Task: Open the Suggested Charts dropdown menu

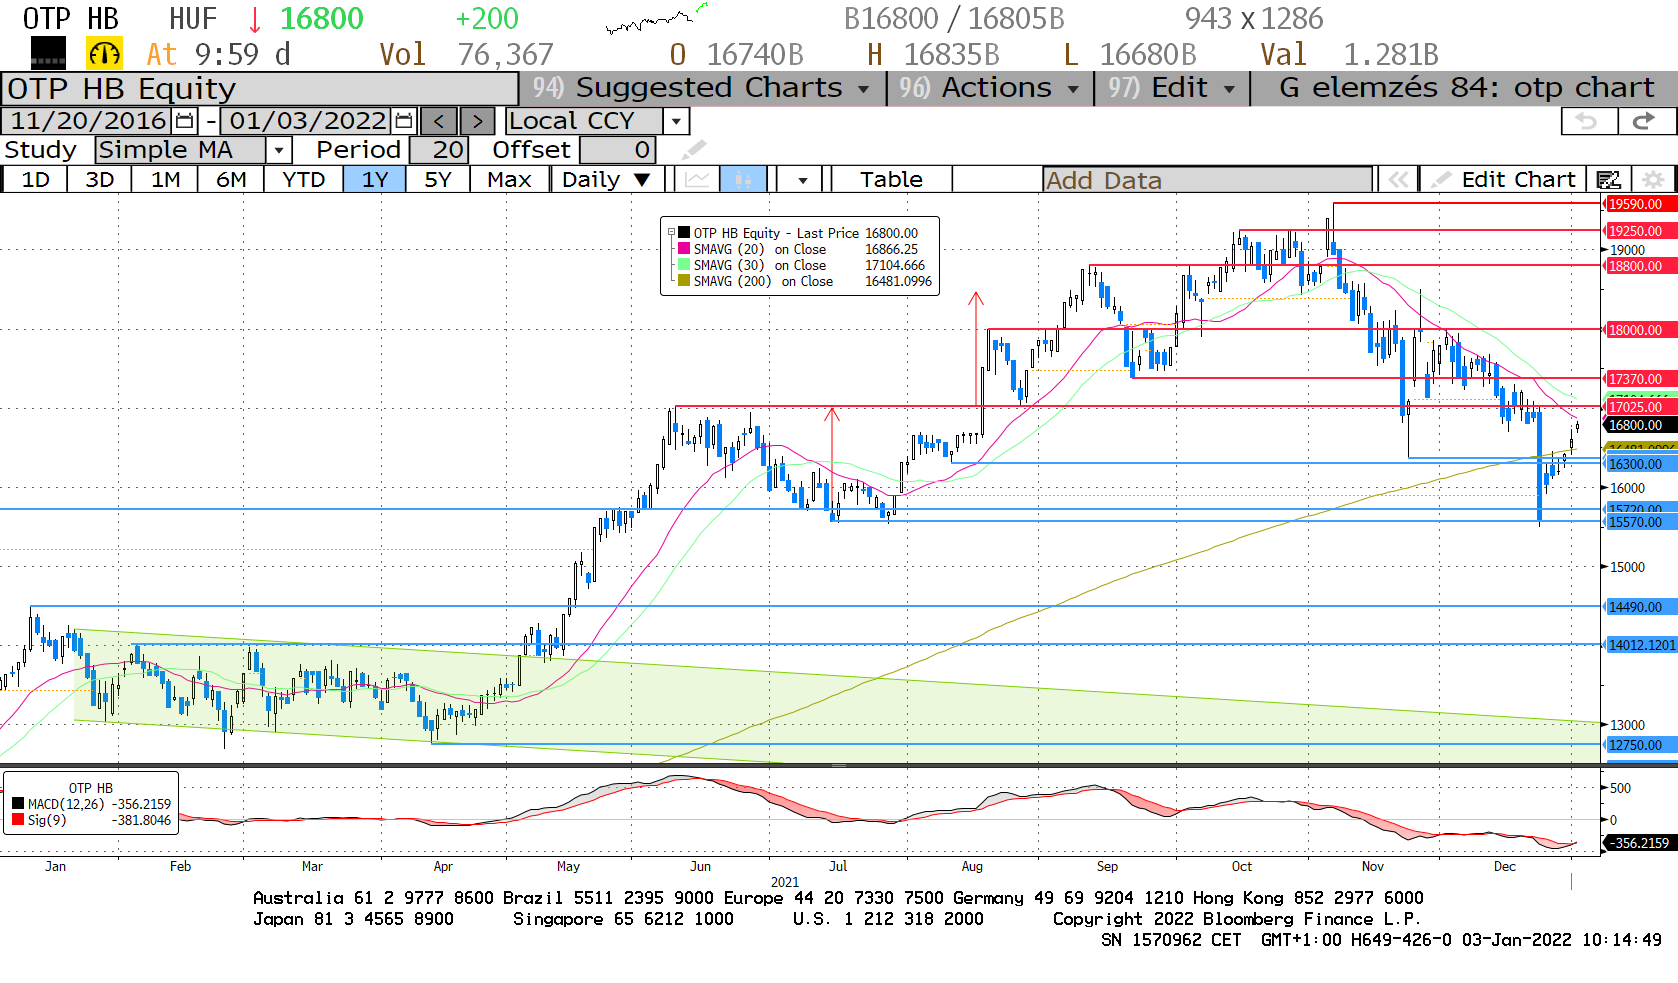Action: (703, 88)
